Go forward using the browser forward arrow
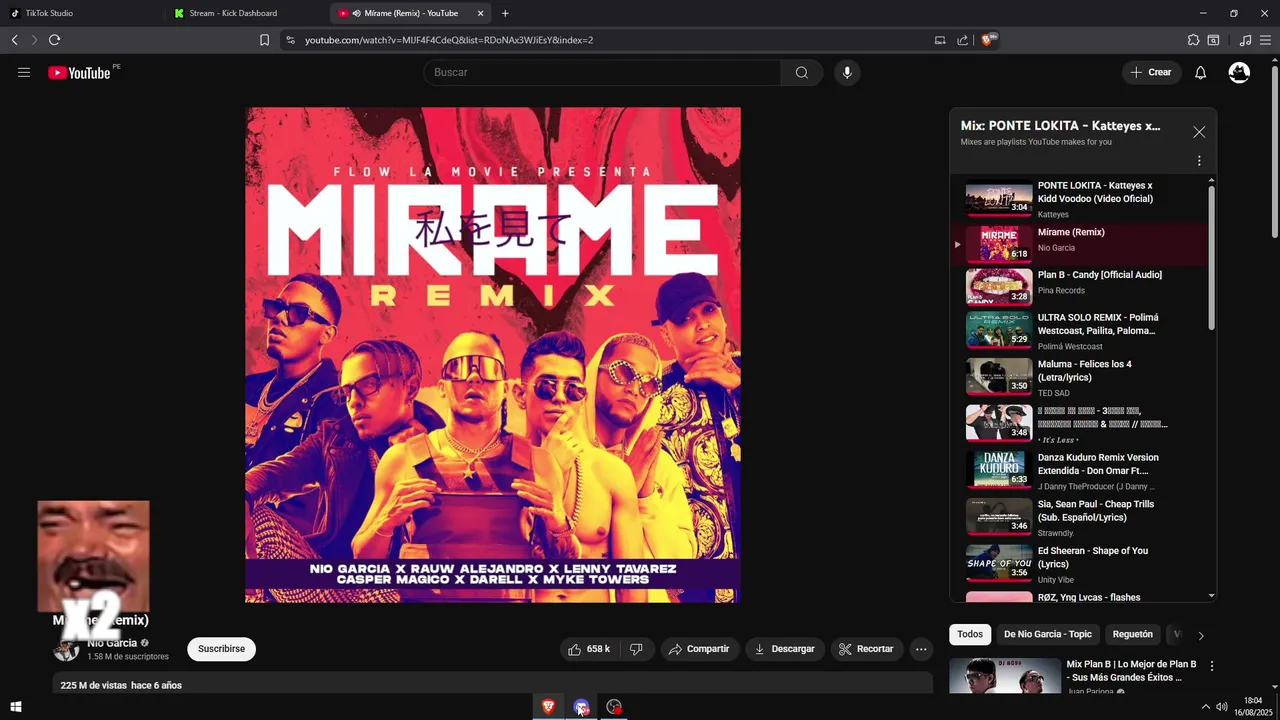Image resolution: width=1280 pixels, height=720 pixels. point(33,40)
